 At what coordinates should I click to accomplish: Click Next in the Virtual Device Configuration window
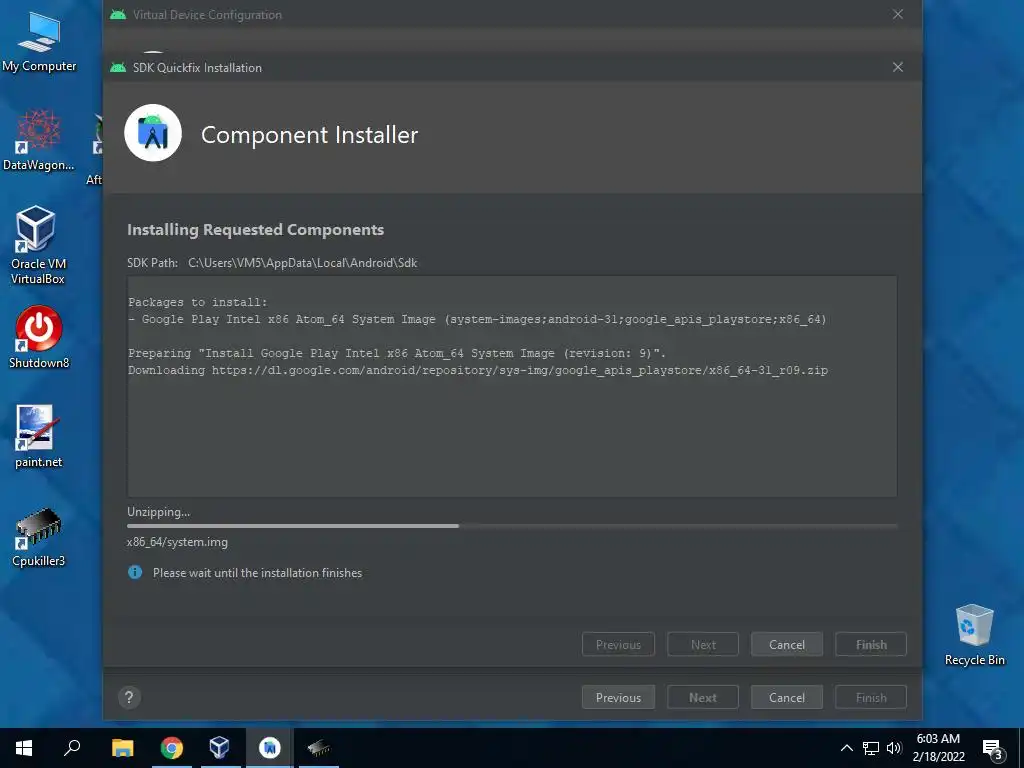click(x=703, y=697)
